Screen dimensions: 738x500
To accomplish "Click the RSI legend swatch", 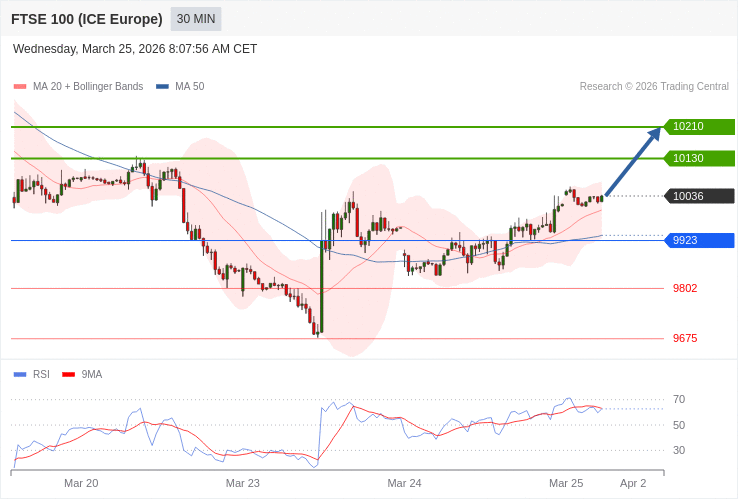I will (20, 375).
